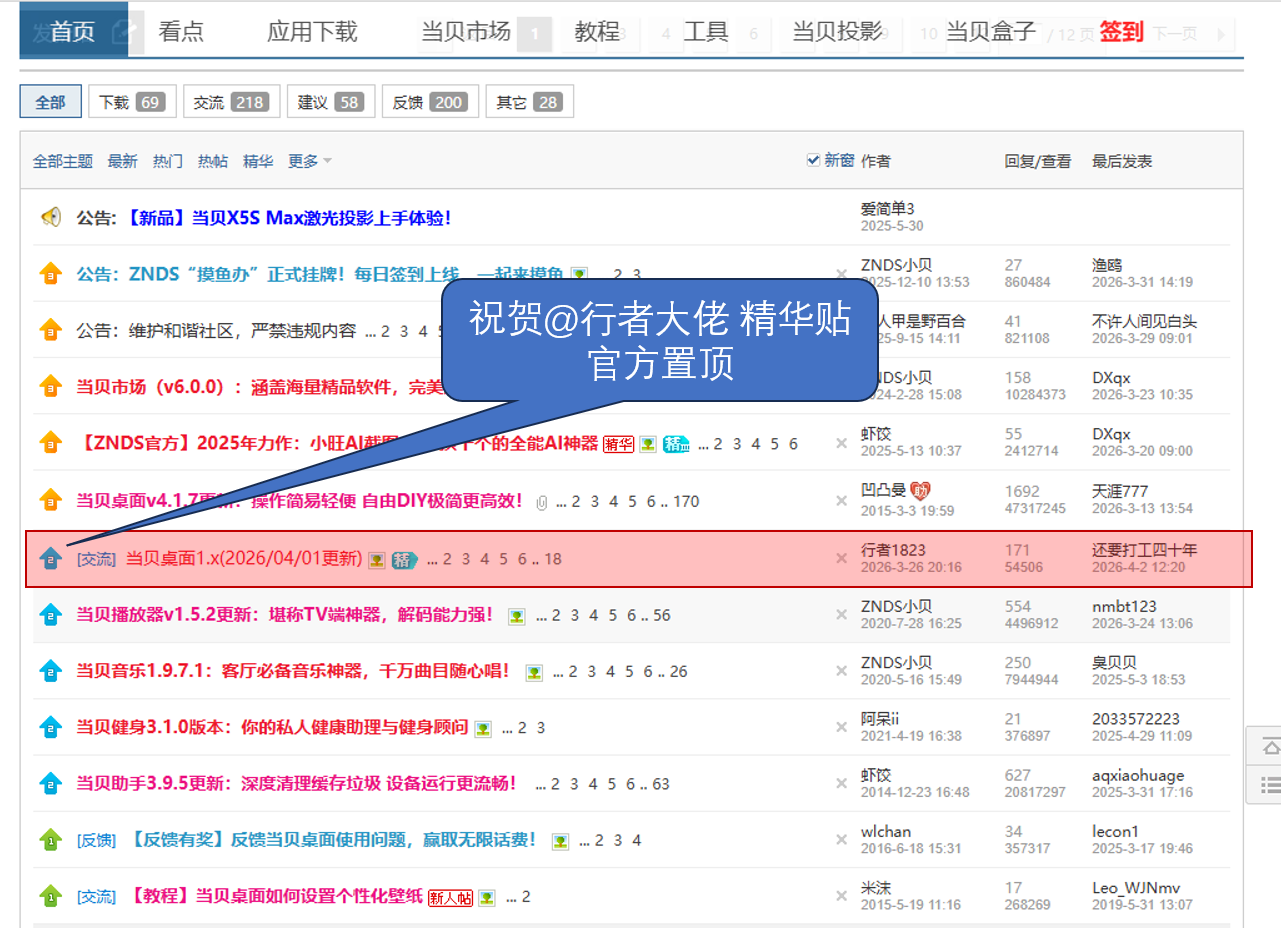Open the 当贝桌面1.x(2026/04/01更新) thread
The width and height of the screenshot is (1281, 928).
[x=244, y=559]
